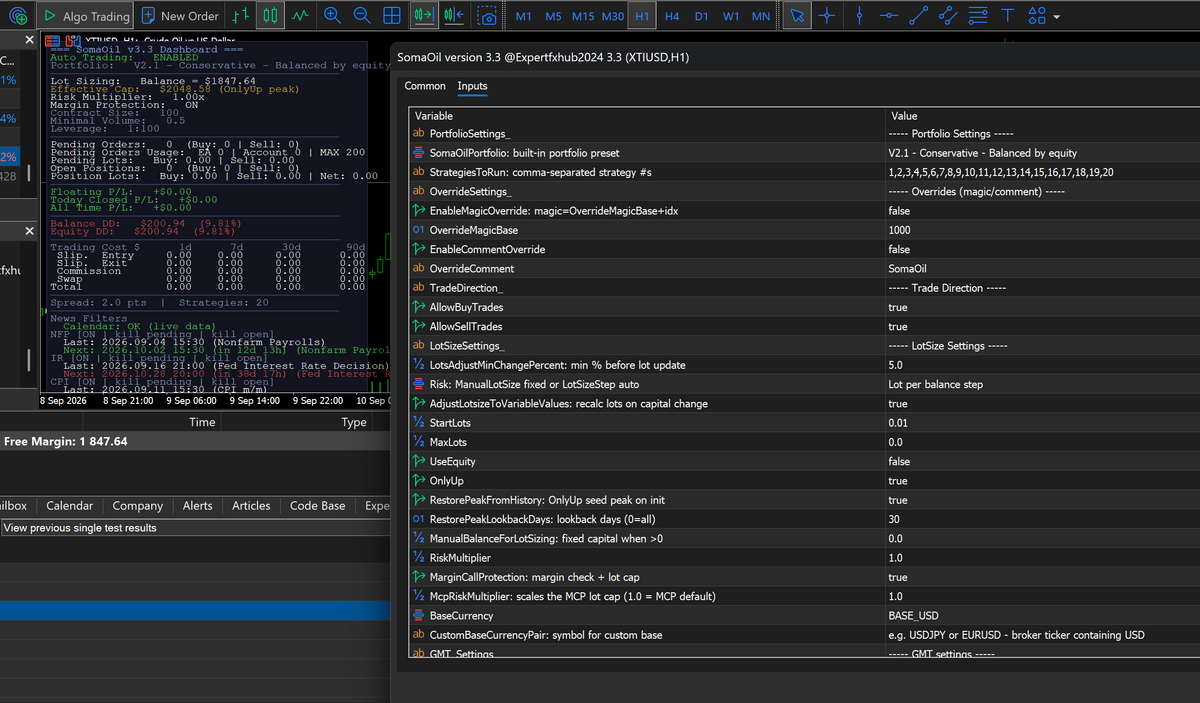This screenshot has width=1200, height=703.
Task: Select H4 timeframe
Action: tap(672, 16)
